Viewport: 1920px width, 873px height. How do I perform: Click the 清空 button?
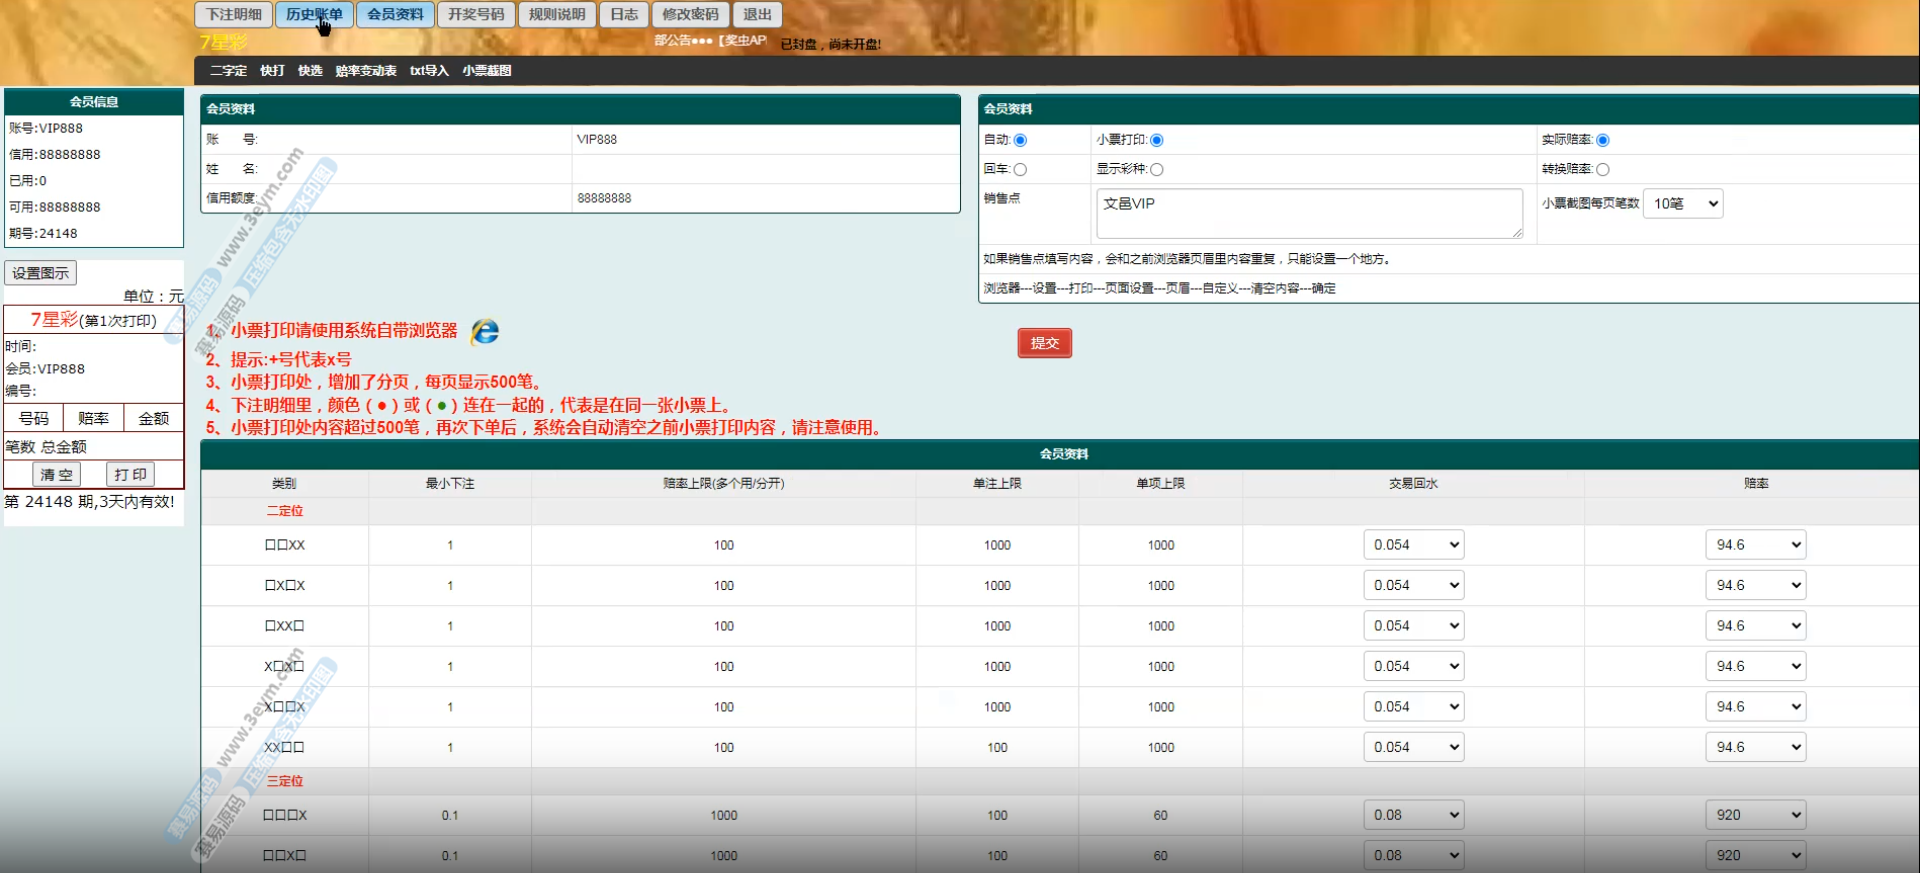[57, 474]
